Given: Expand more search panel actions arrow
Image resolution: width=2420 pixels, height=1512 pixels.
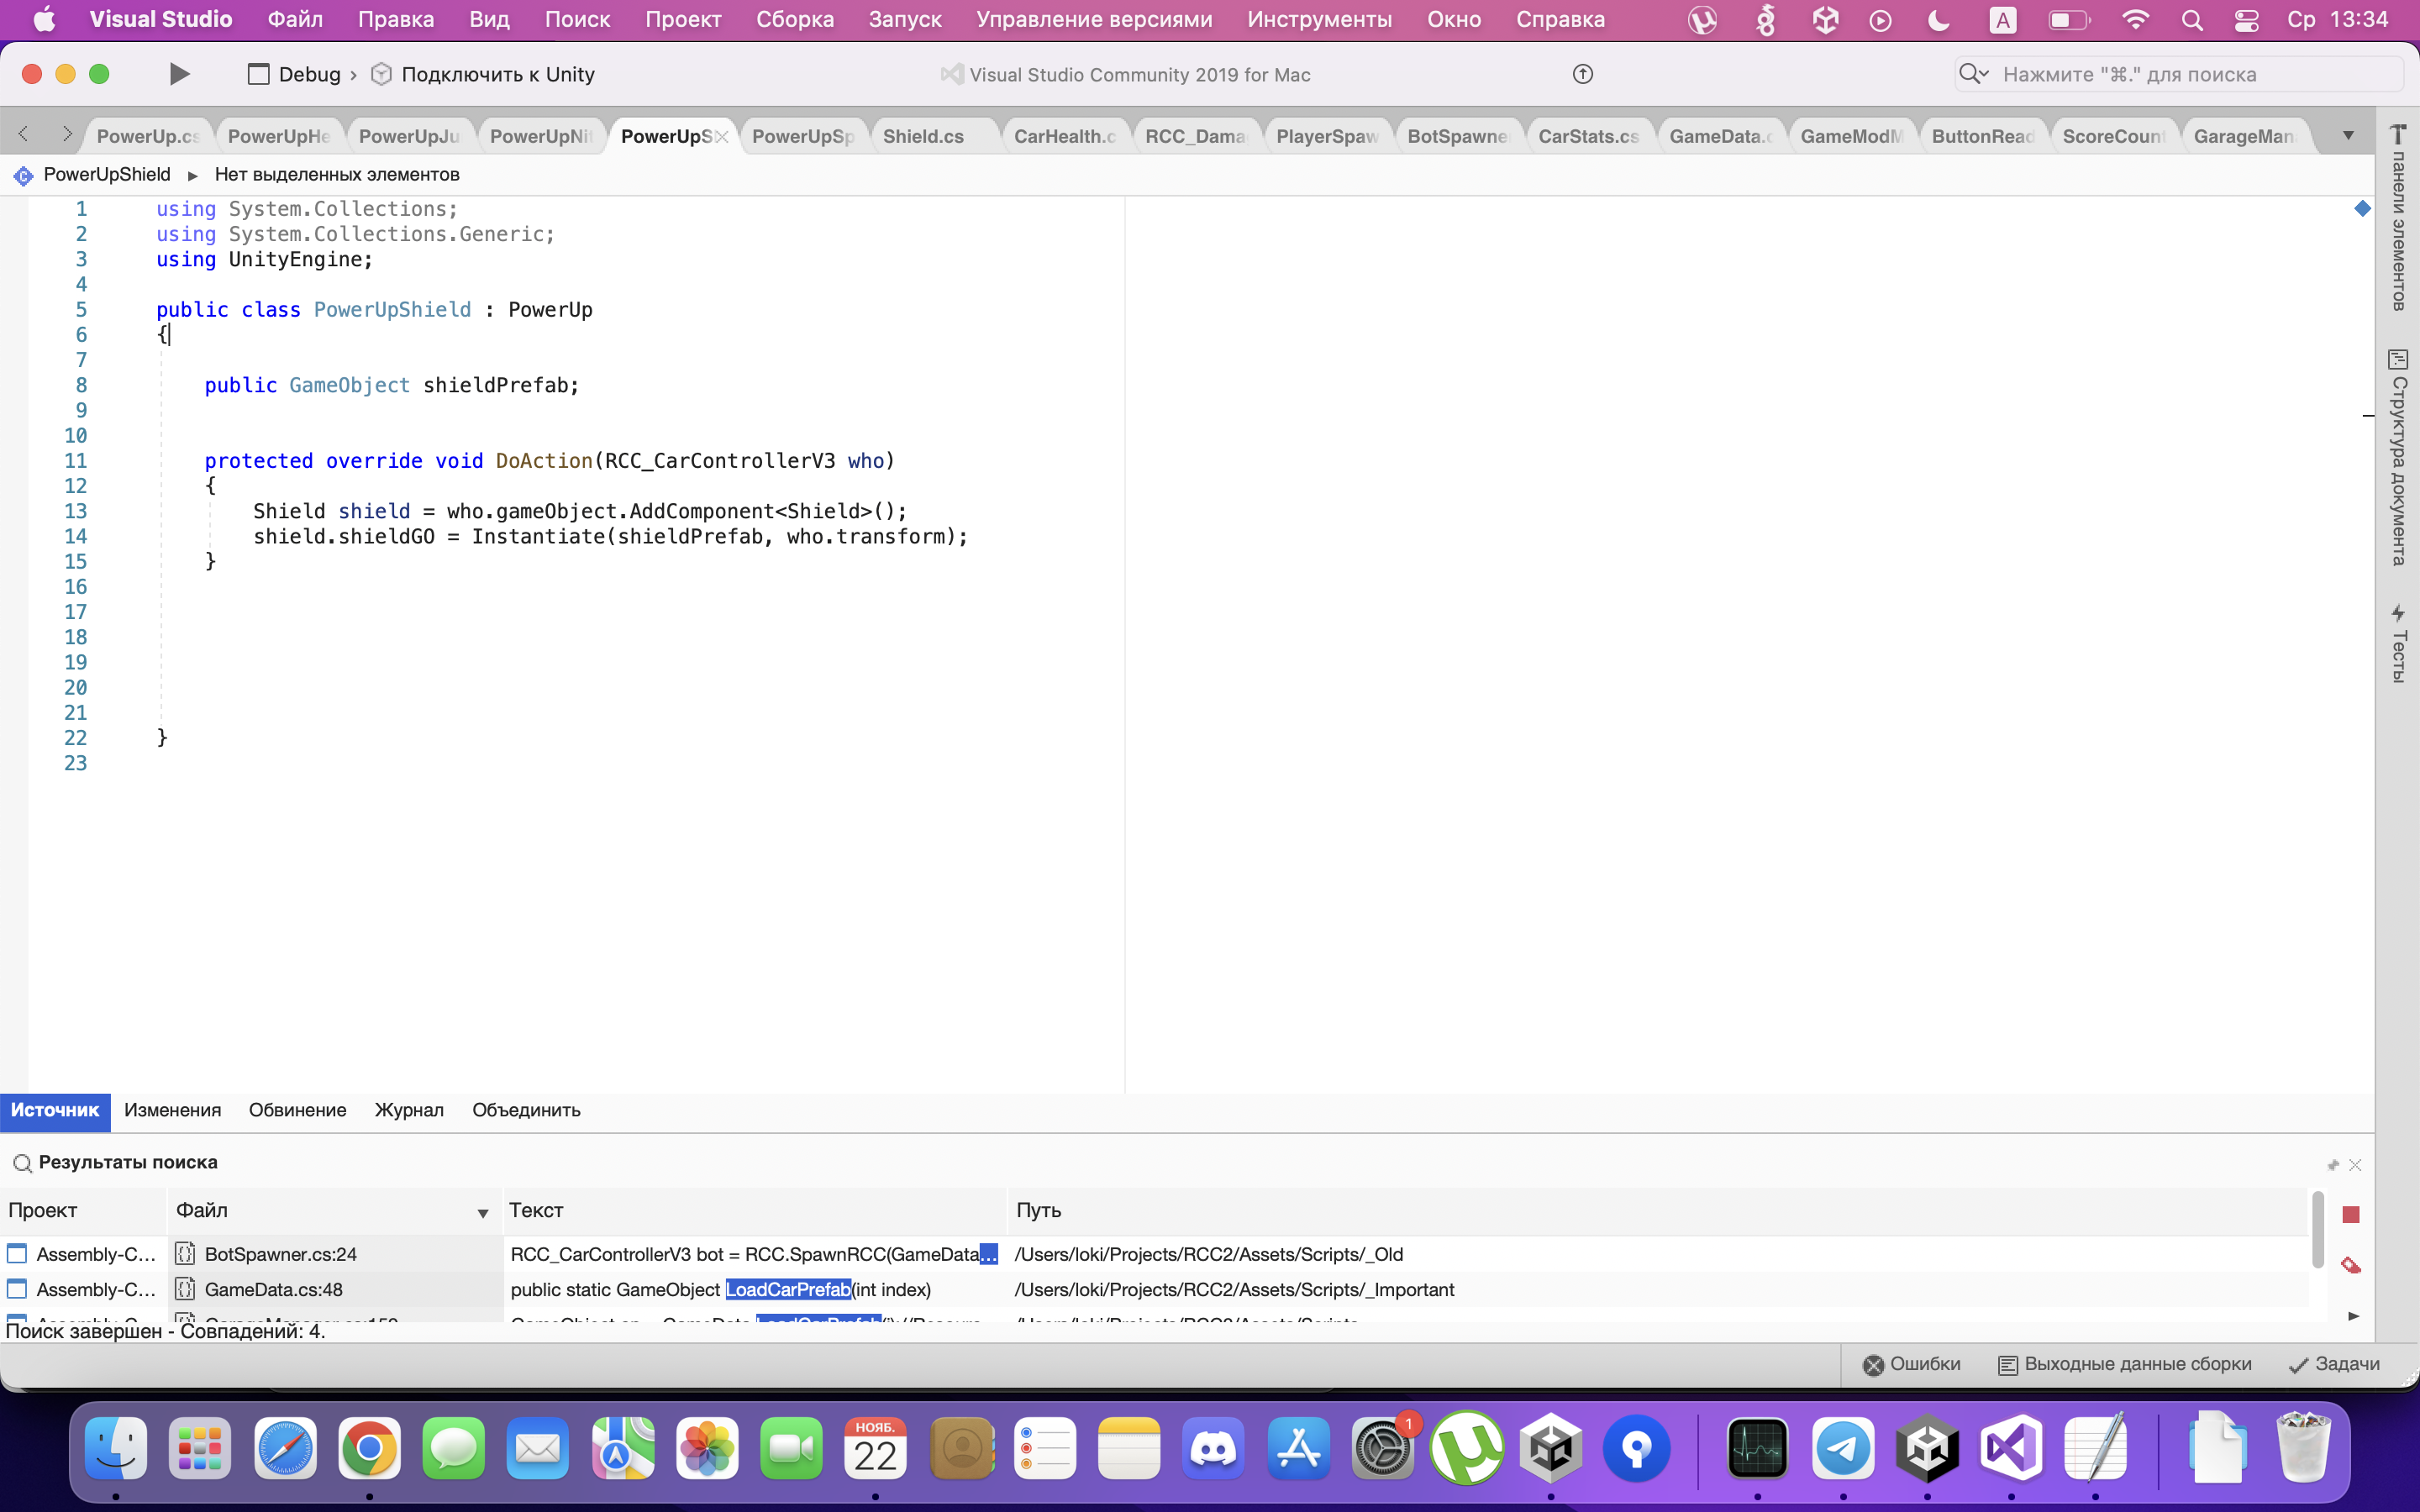Looking at the screenshot, I should pos(2353,1316).
